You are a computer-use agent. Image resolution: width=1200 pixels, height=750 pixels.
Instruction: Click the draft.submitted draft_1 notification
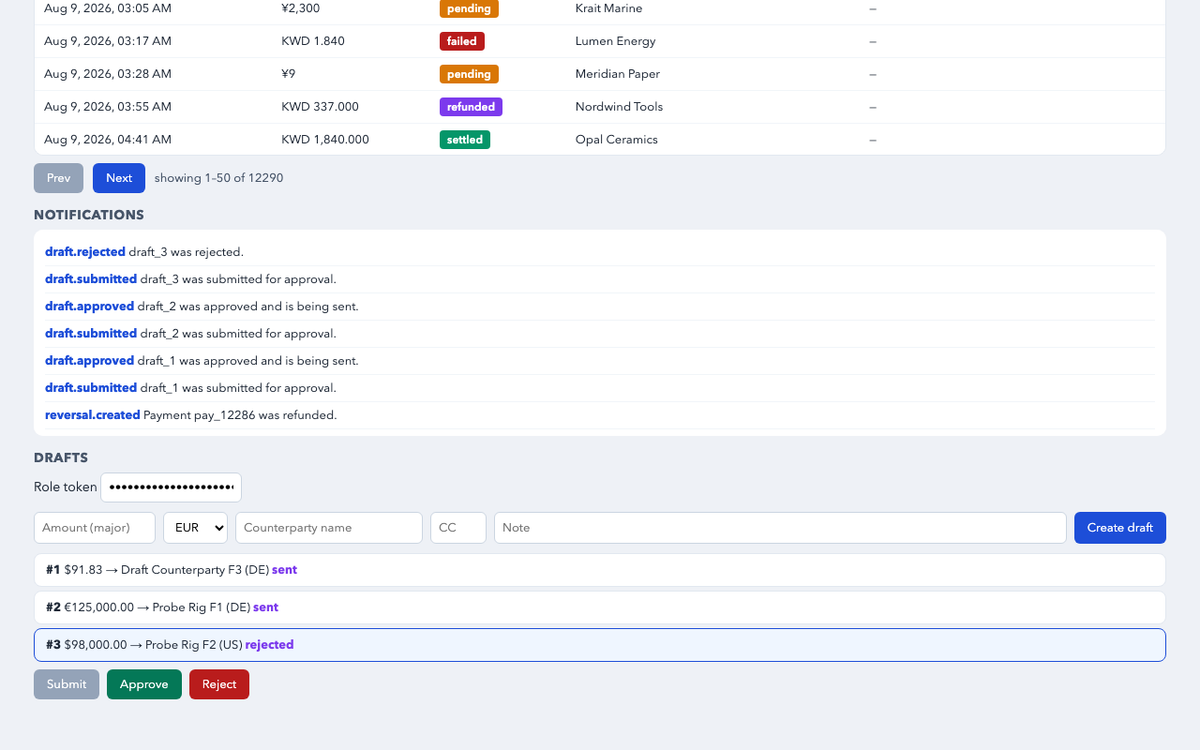[x=600, y=387]
